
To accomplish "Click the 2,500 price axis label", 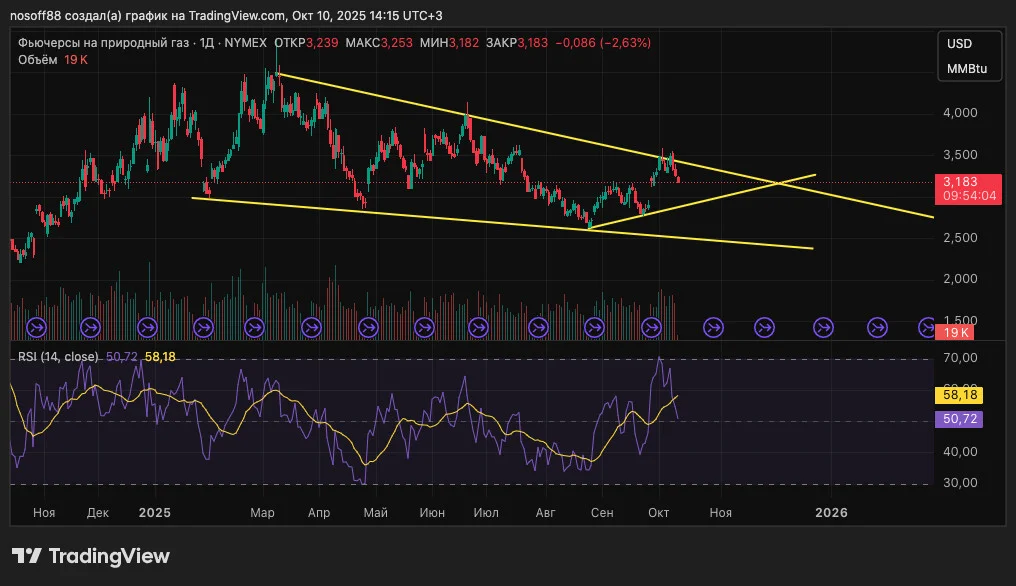I will point(960,238).
